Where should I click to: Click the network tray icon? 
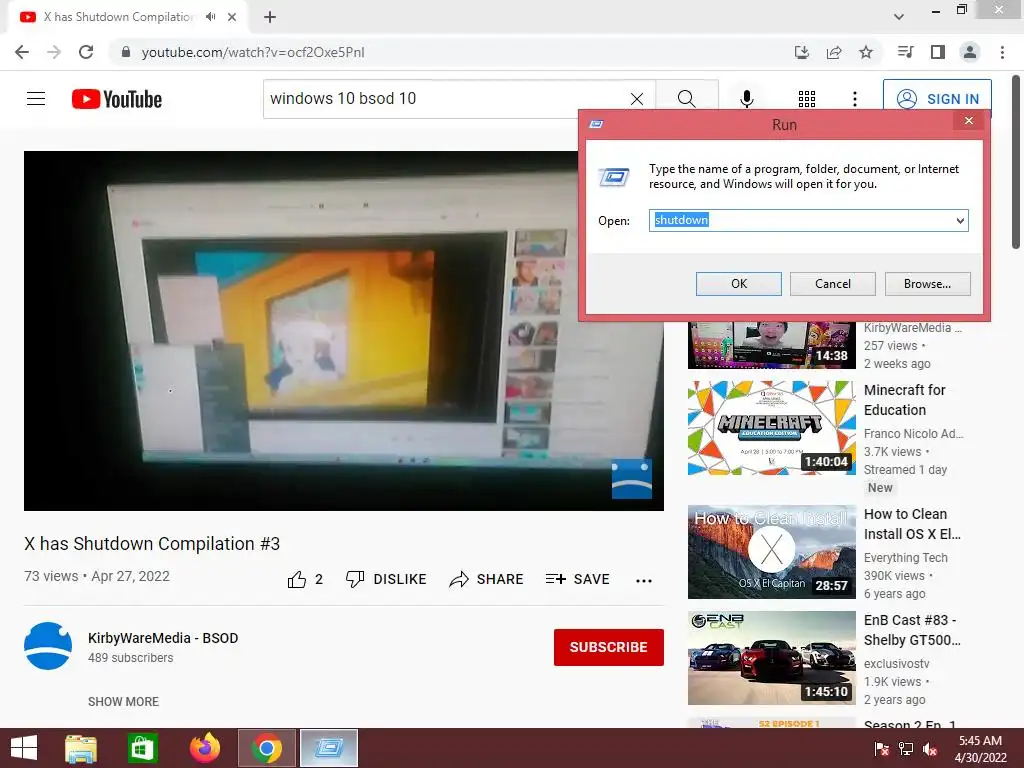click(x=906, y=749)
